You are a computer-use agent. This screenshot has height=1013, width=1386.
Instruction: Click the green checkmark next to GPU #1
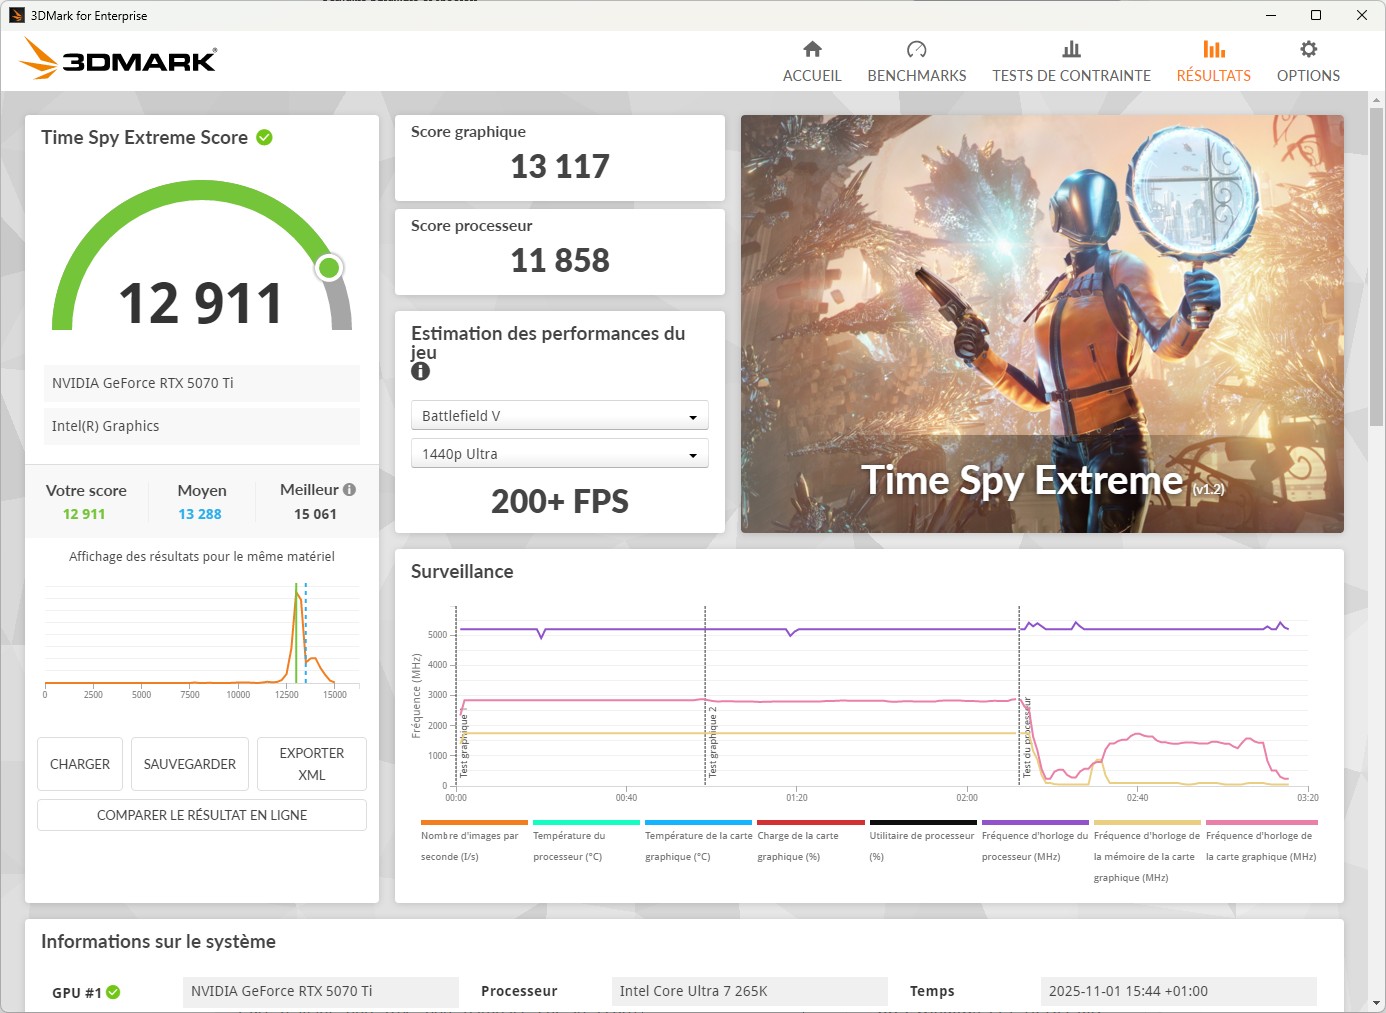point(114,992)
